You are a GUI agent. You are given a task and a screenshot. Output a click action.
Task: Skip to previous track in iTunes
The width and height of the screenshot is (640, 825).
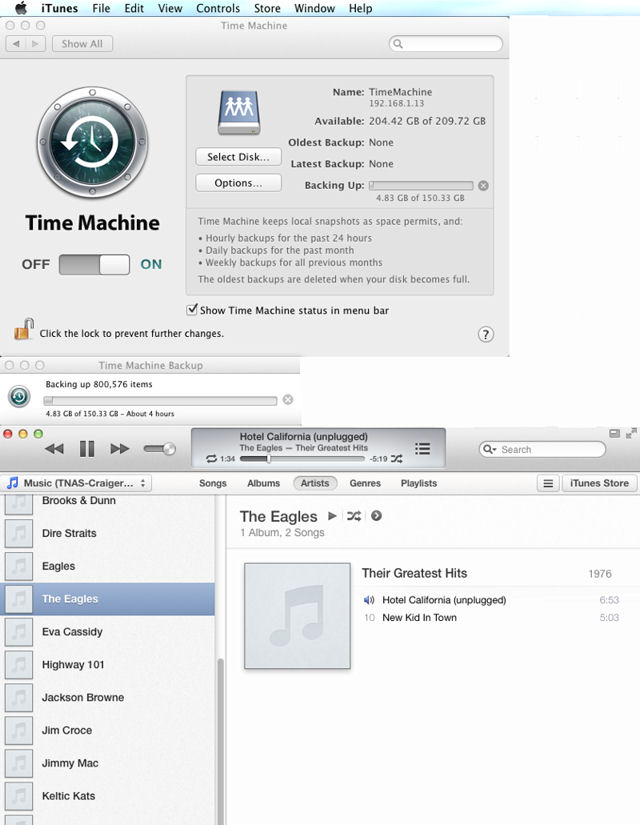coord(54,449)
